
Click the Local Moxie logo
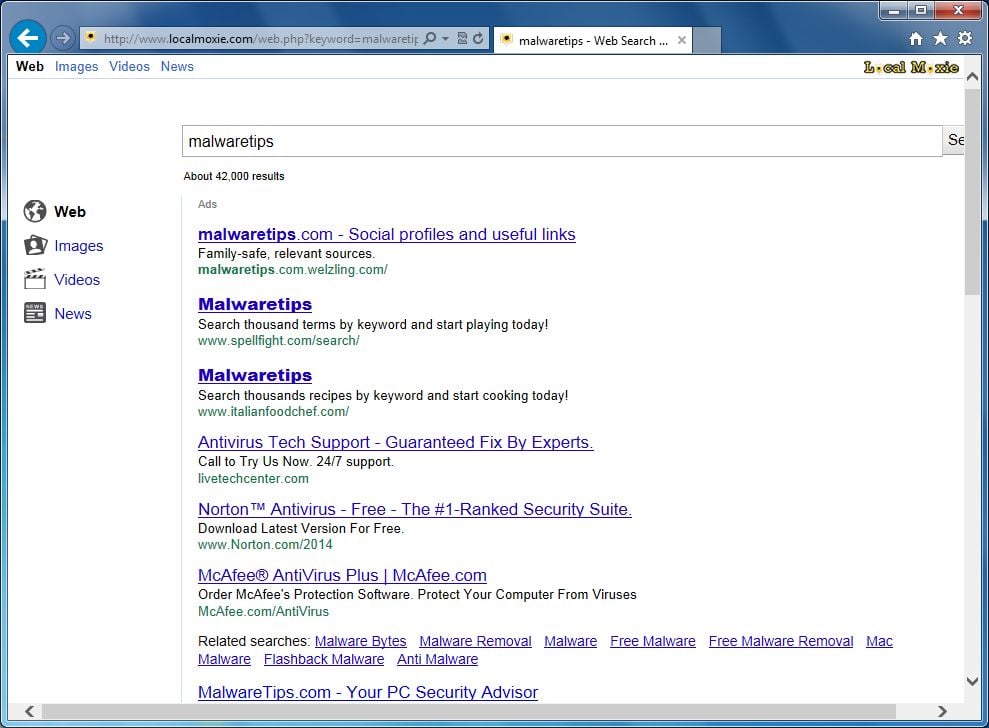pyautogui.click(x=911, y=67)
